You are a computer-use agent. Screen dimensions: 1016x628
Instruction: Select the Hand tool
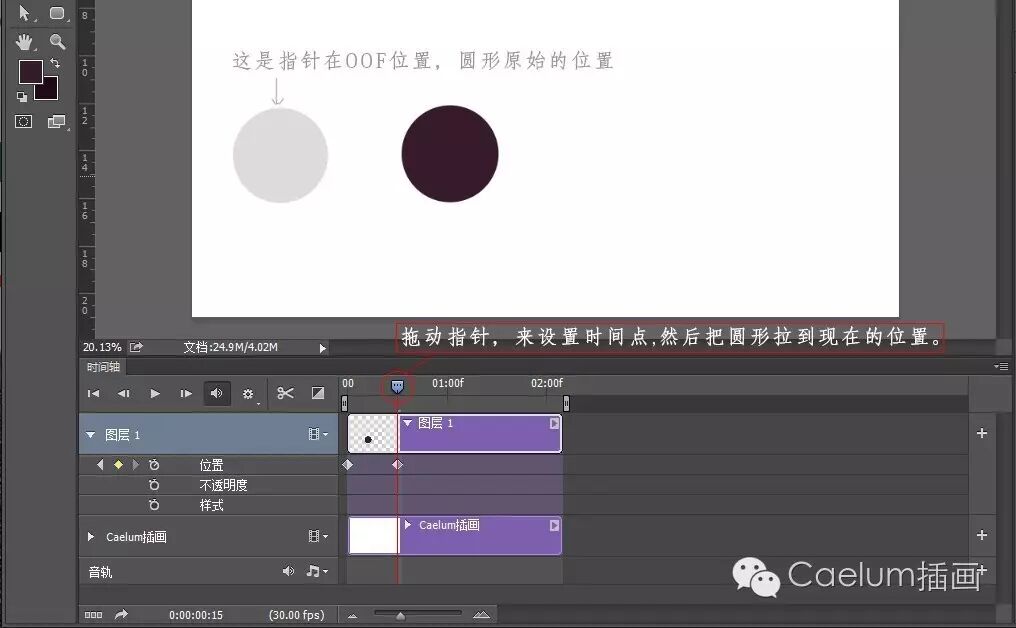pyautogui.click(x=22, y=42)
